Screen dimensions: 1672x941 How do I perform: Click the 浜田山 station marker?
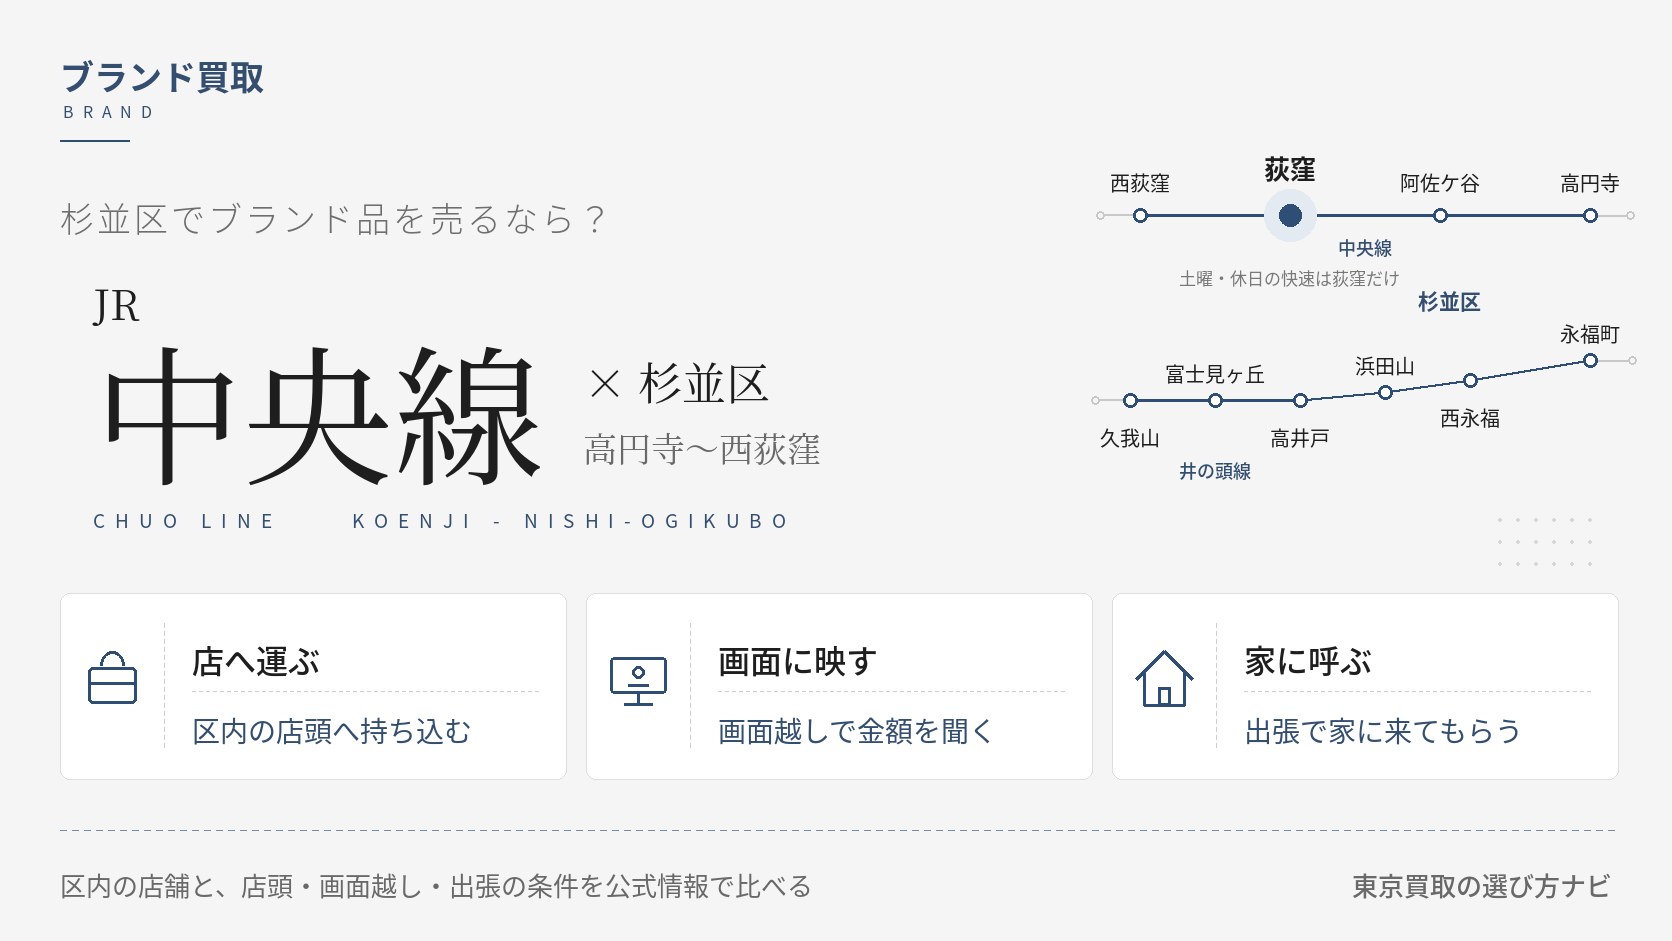(1385, 392)
